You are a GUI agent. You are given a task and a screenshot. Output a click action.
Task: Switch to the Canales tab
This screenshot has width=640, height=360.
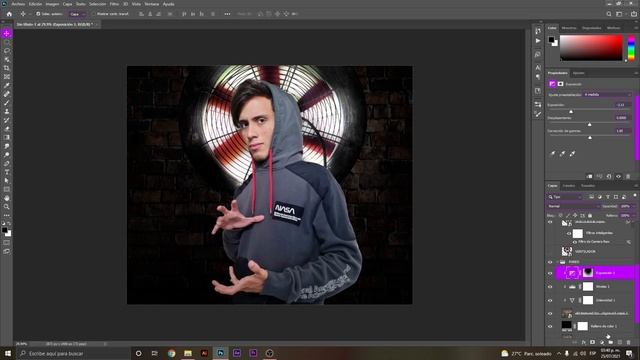(x=569, y=186)
